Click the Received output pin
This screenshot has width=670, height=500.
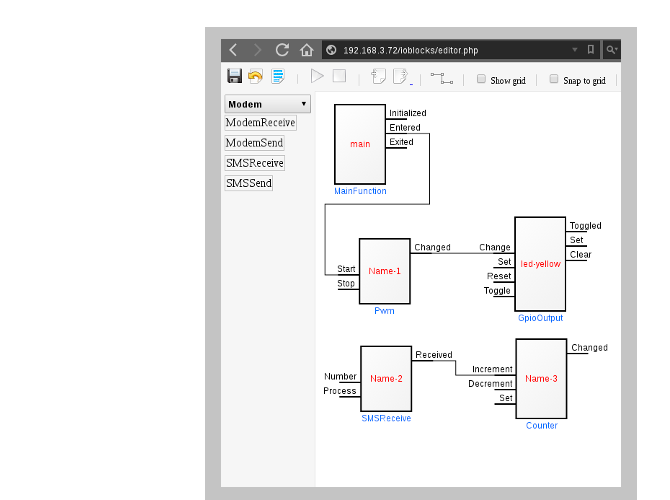(433, 355)
